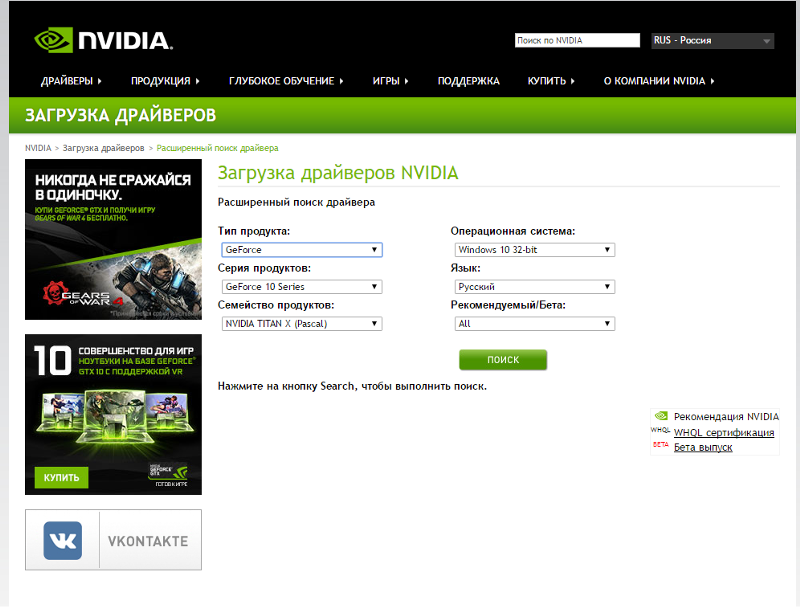Click the NVIDIA search input field
The width and height of the screenshot is (800, 610).
coord(578,40)
